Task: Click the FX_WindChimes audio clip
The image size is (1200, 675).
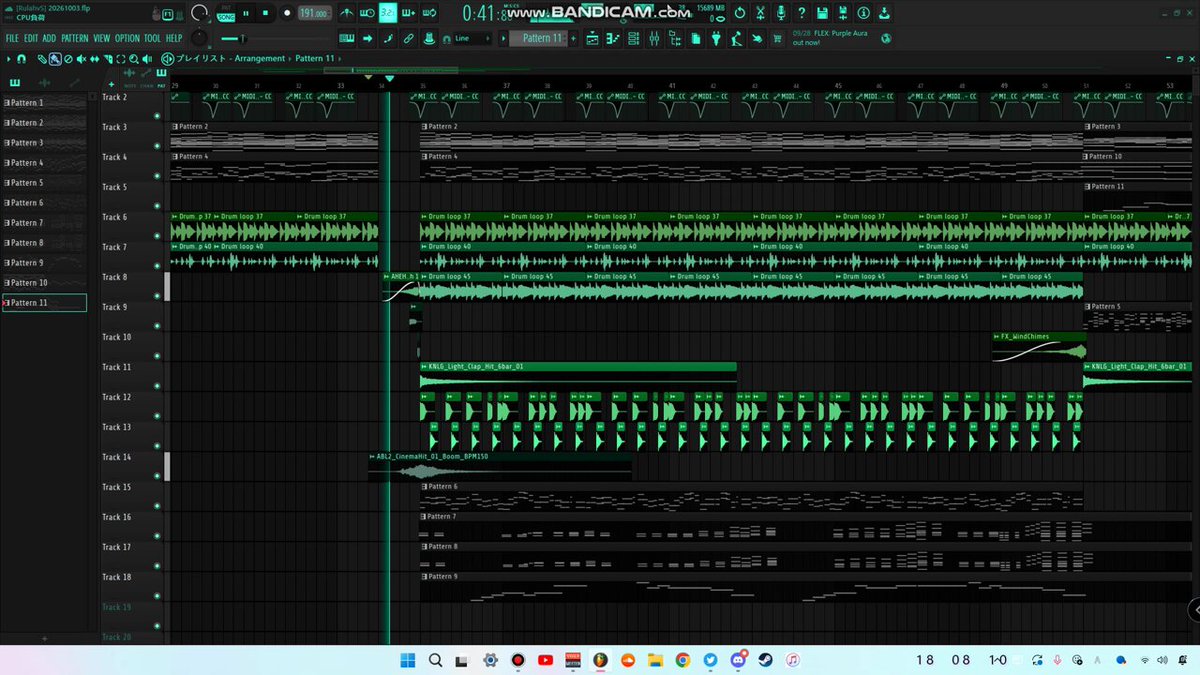Action: [x=1038, y=347]
